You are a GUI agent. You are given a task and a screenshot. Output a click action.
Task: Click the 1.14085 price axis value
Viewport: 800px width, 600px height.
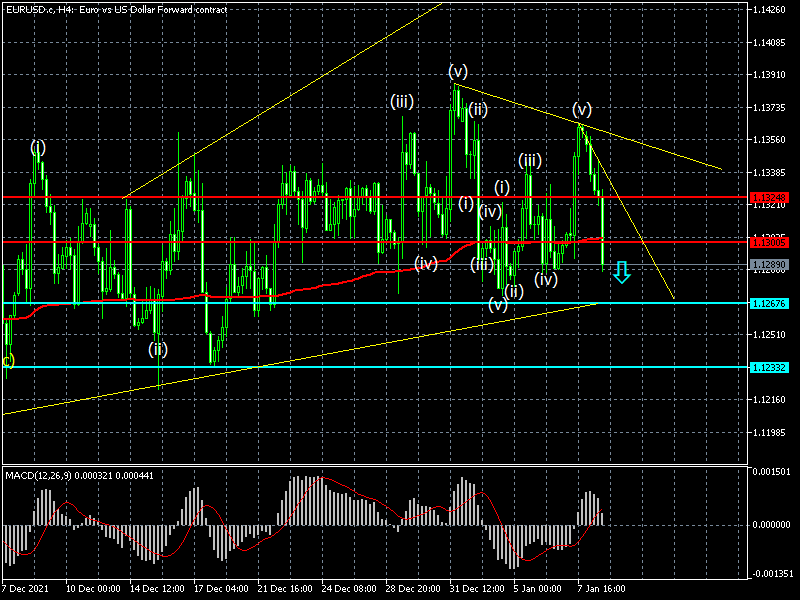tap(769, 42)
